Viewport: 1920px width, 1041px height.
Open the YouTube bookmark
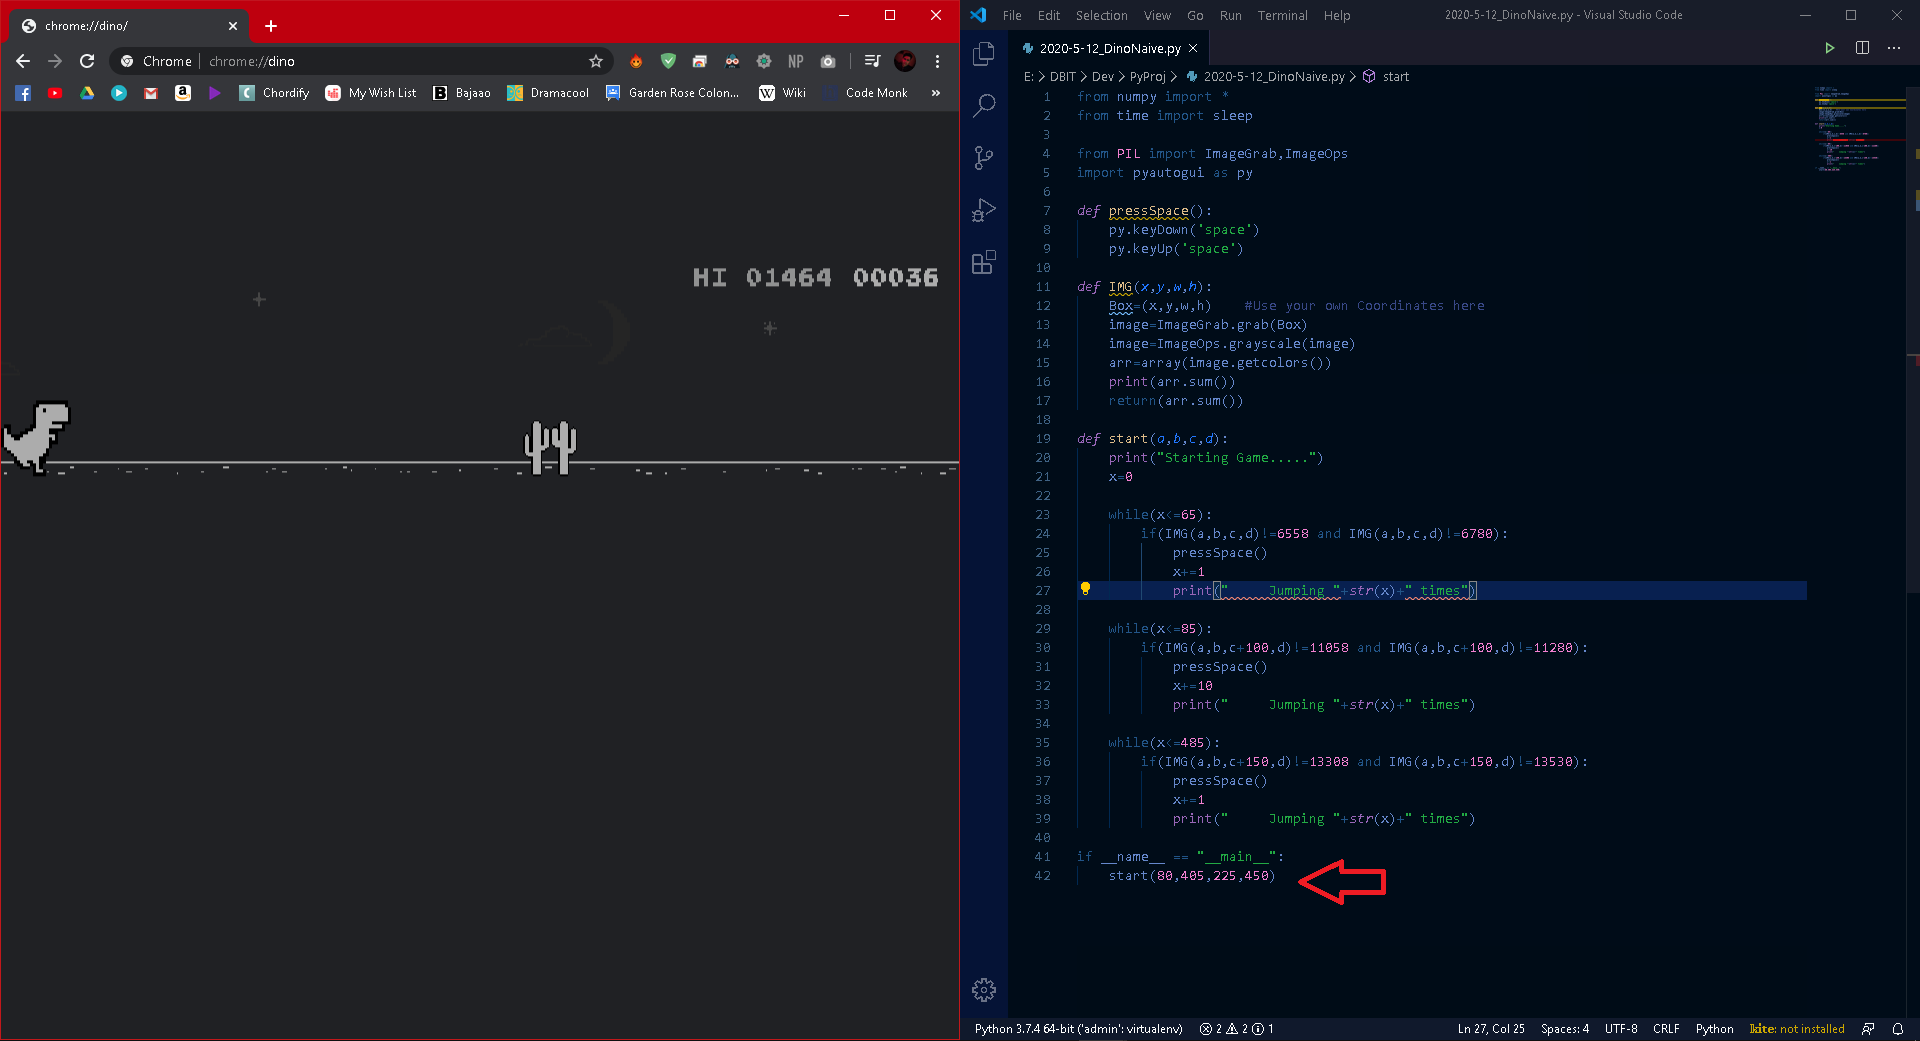click(x=55, y=93)
